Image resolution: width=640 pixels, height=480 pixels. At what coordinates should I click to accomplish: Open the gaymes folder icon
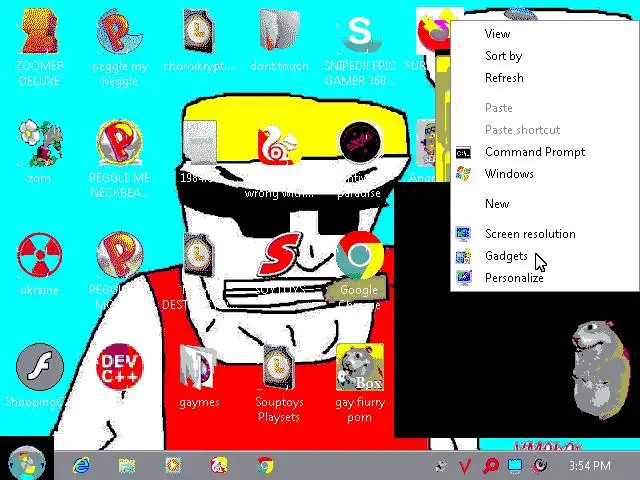[x=199, y=367]
